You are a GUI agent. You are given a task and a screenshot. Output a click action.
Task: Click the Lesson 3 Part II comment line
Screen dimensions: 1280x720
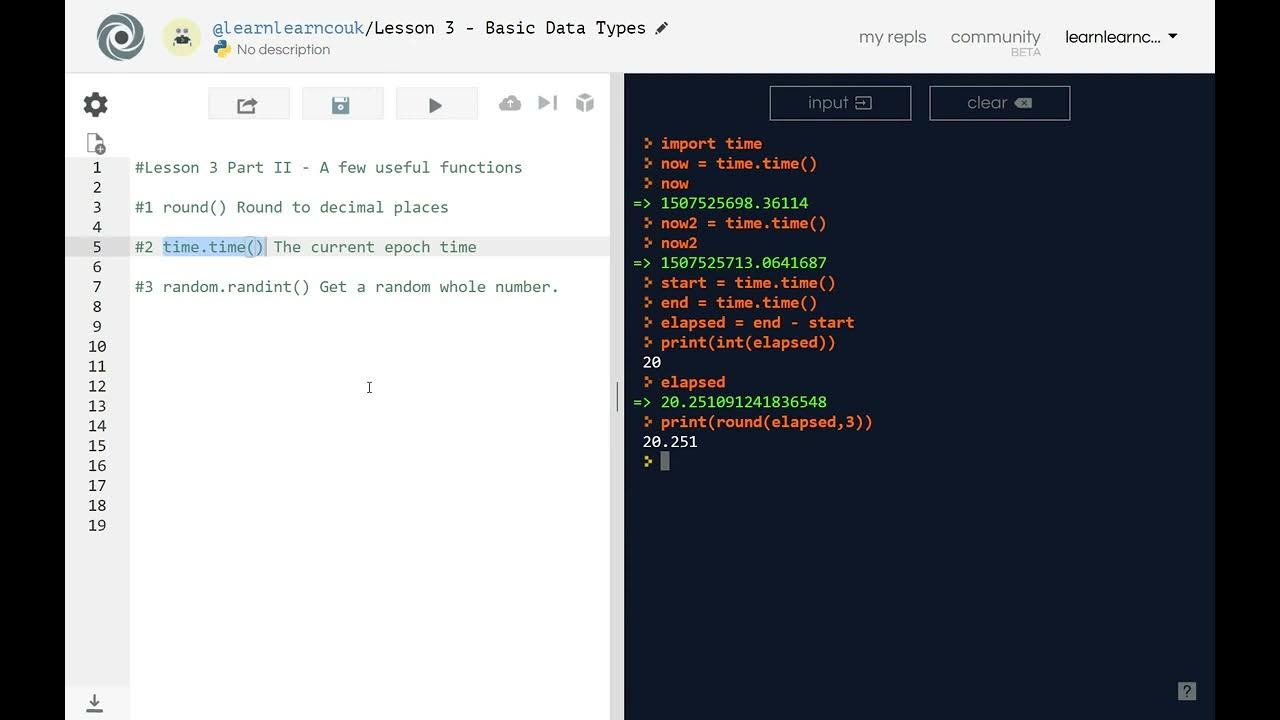click(x=329, y=167)
